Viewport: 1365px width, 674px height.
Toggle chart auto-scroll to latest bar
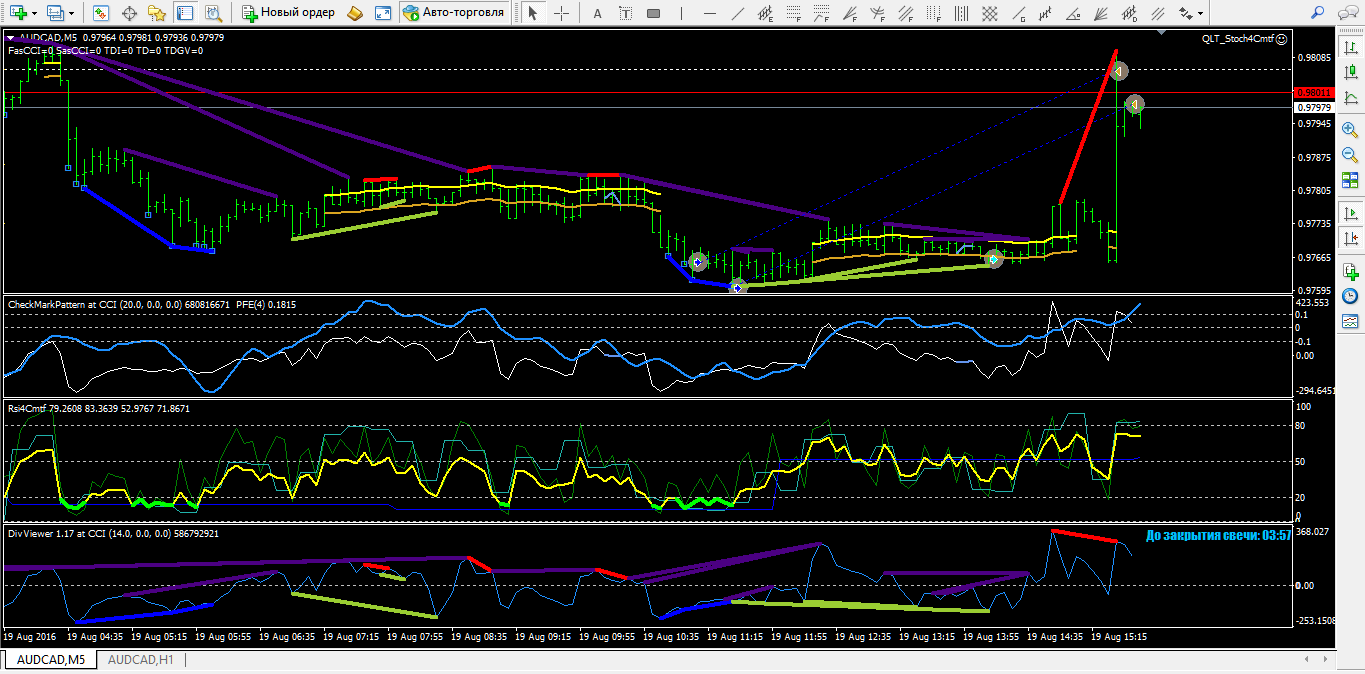[x=1350, y=212]
